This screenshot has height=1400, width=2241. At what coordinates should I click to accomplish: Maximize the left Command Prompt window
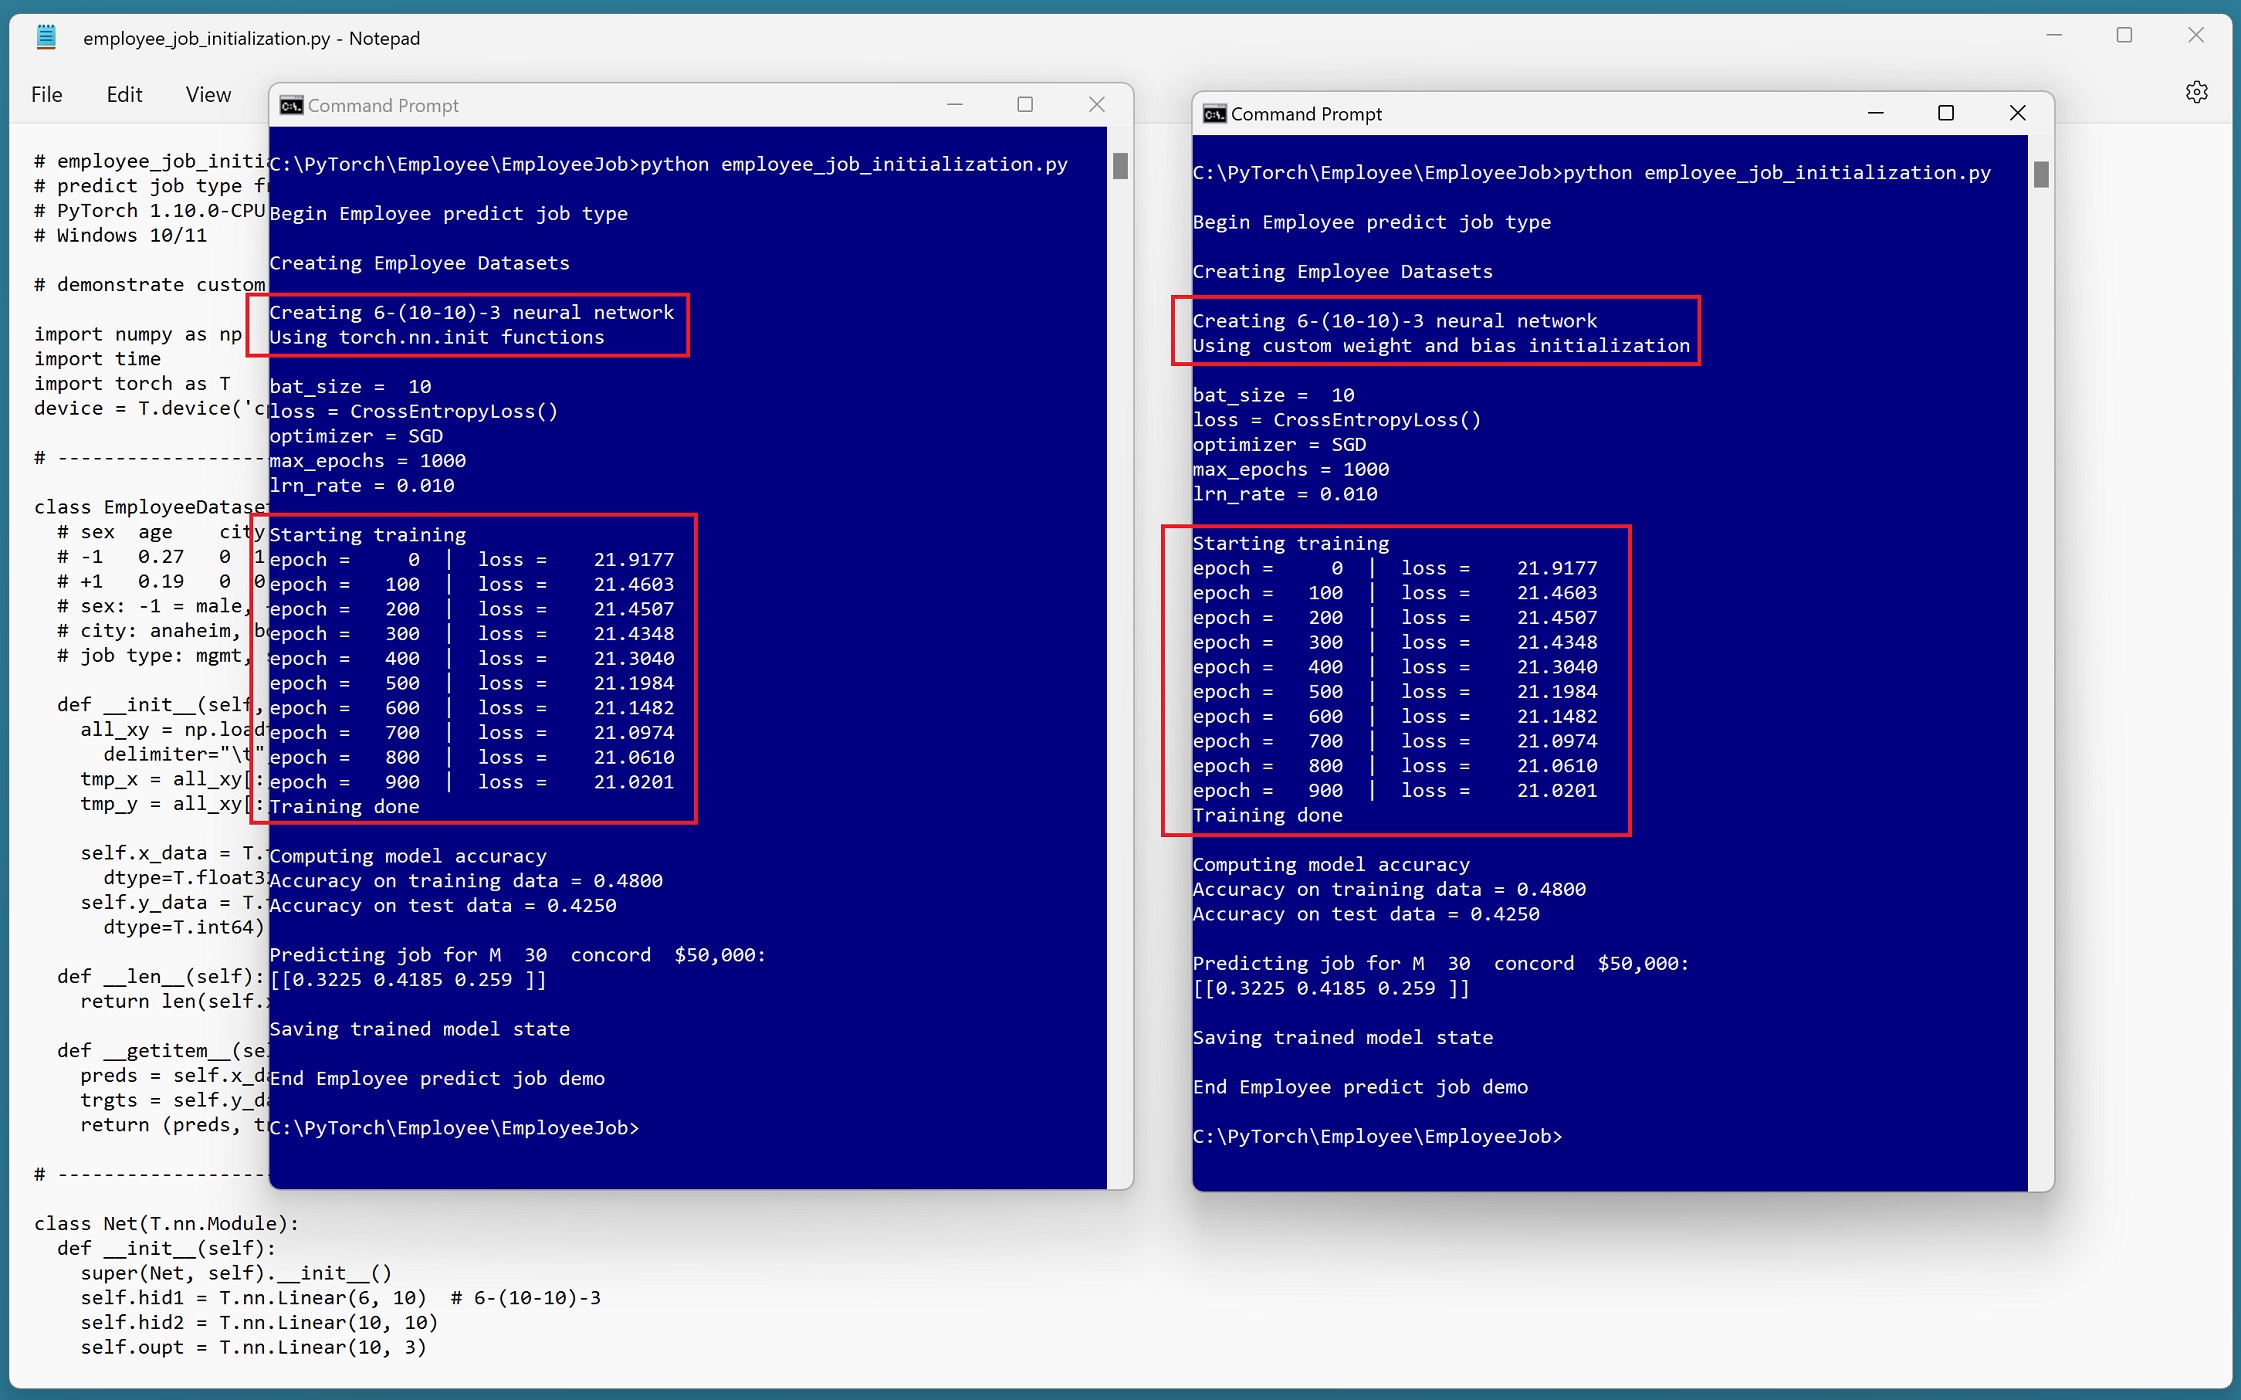click(1024, 104)
